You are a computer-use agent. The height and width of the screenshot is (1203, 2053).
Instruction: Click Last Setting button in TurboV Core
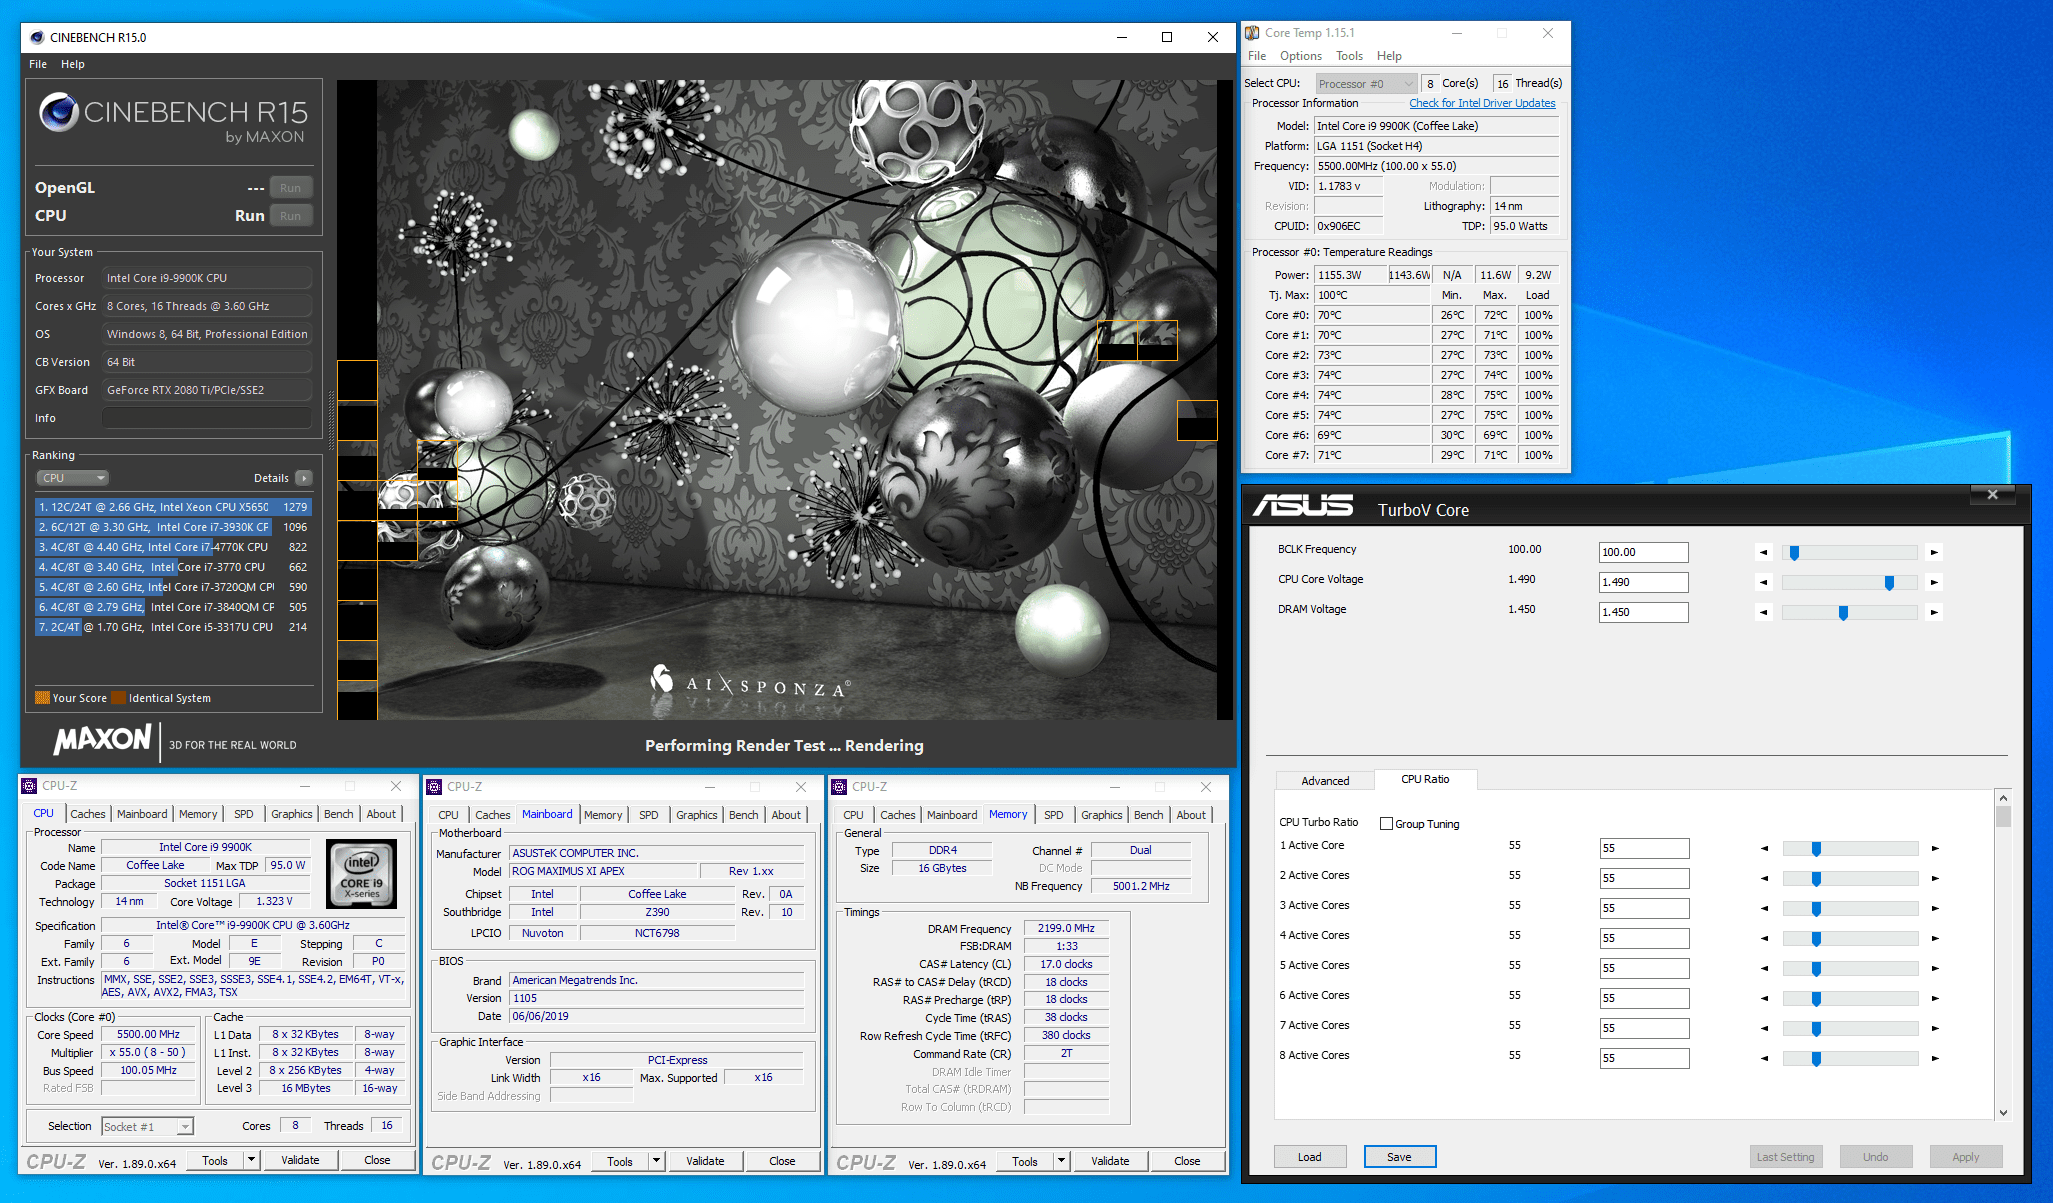pos(1786,1157)
